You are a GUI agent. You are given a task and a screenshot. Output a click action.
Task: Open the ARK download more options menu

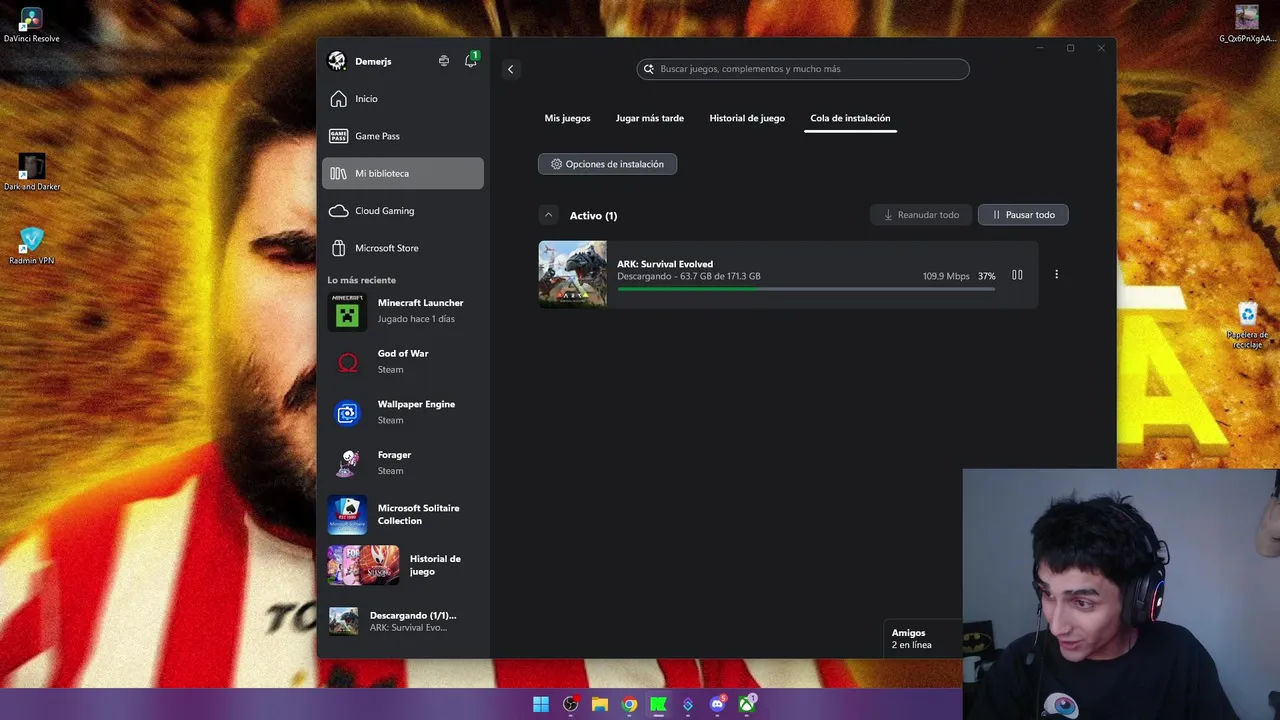click(1056, 274)
